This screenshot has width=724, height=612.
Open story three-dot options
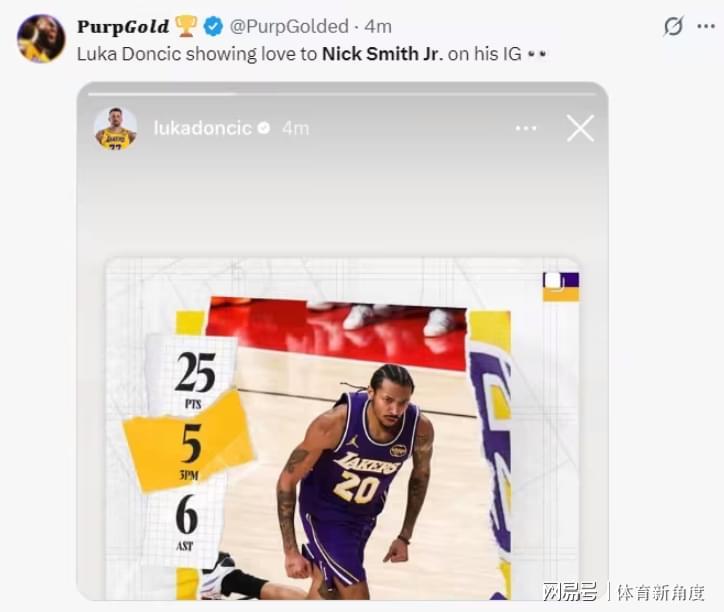526,128
